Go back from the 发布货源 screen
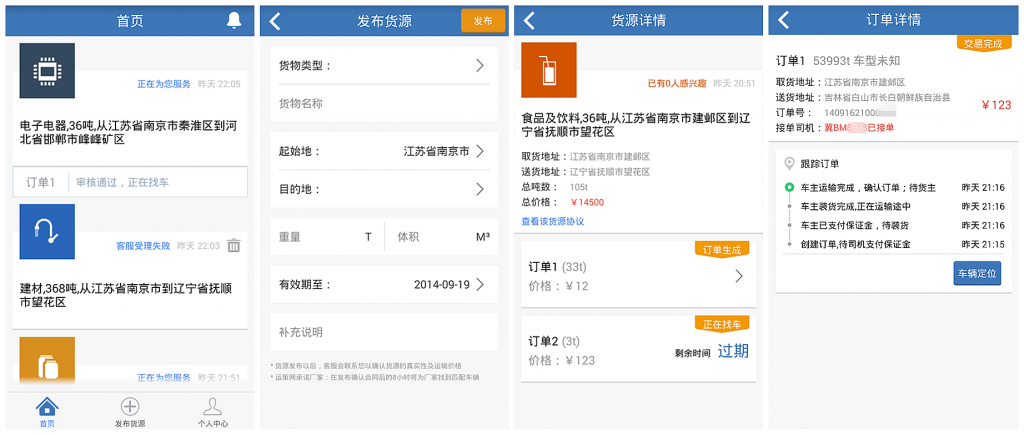 tap(276, 21)
